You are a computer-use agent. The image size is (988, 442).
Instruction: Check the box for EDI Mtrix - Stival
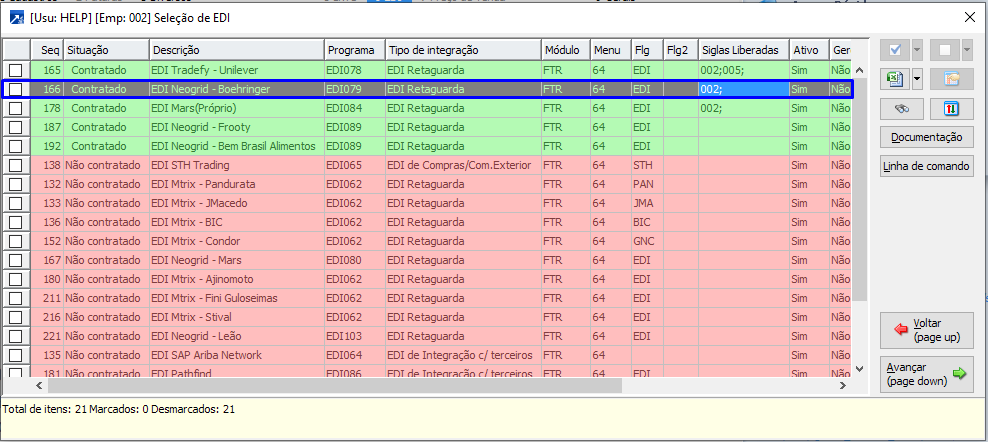point(16,317)
